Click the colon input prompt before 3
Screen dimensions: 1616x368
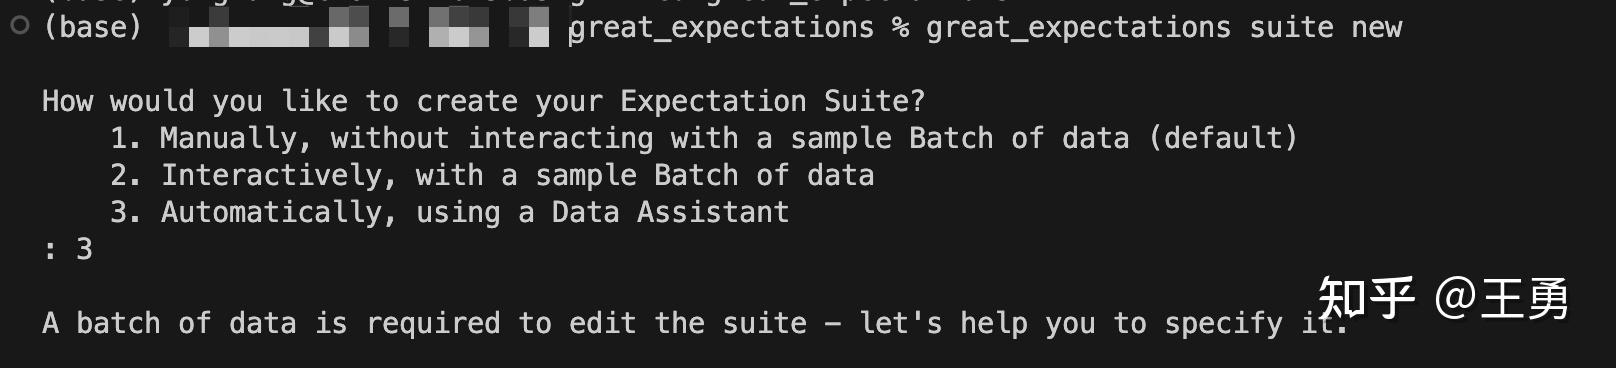pos(50,251)
